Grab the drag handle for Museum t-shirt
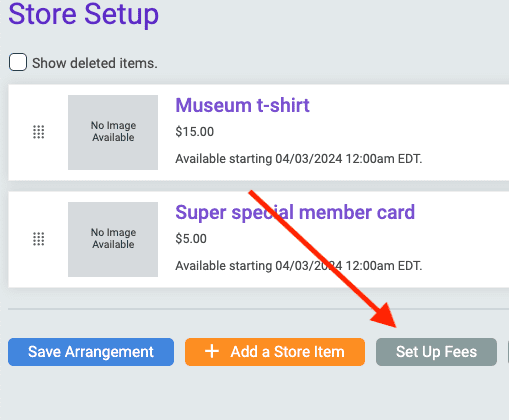The width and height of the screenshot is (509, 420). [39, 132]
